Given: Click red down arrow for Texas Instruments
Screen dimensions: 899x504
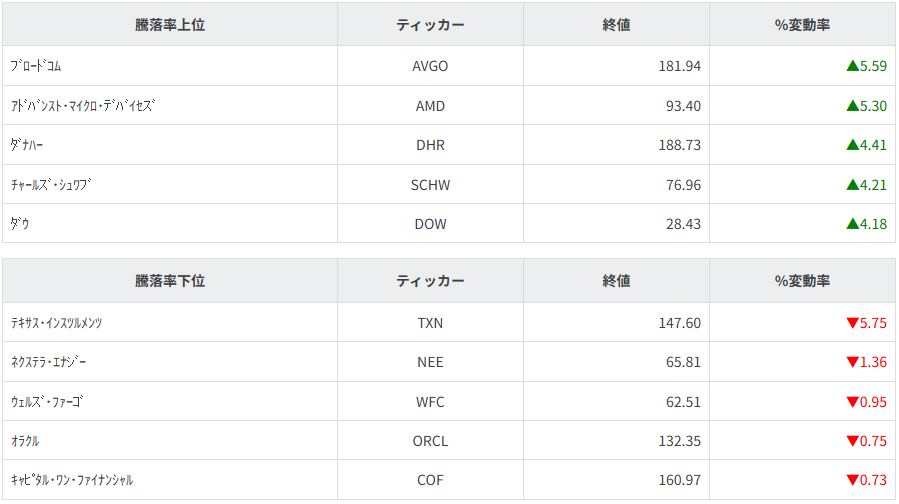Looking at the screenshot, I should [852, 323].
